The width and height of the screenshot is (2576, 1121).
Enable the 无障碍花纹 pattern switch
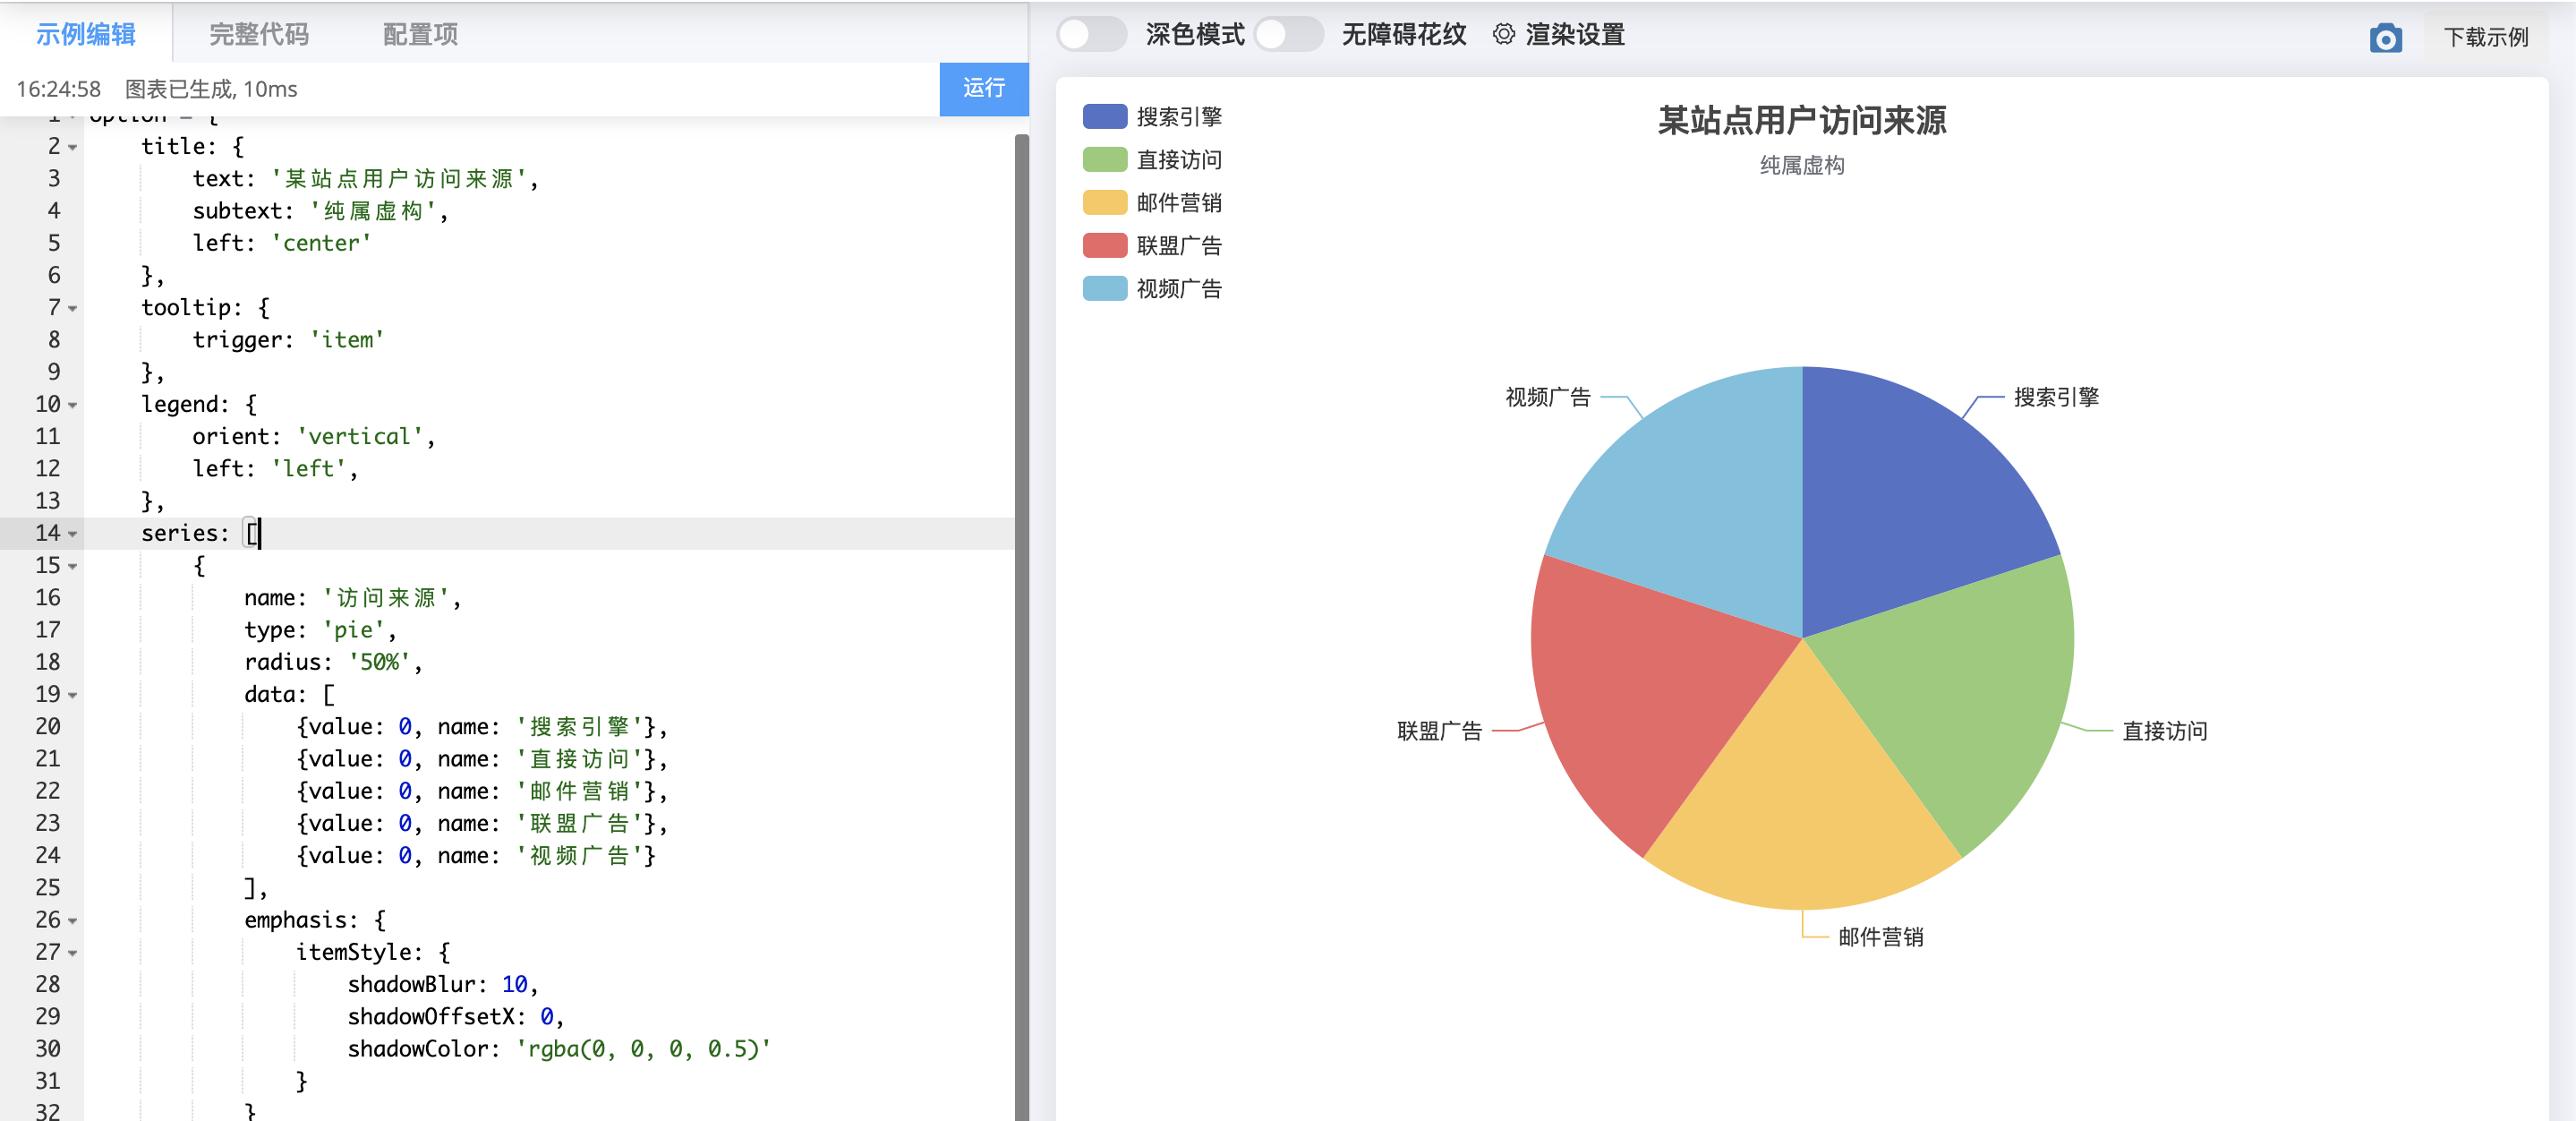coord(1288,34)
